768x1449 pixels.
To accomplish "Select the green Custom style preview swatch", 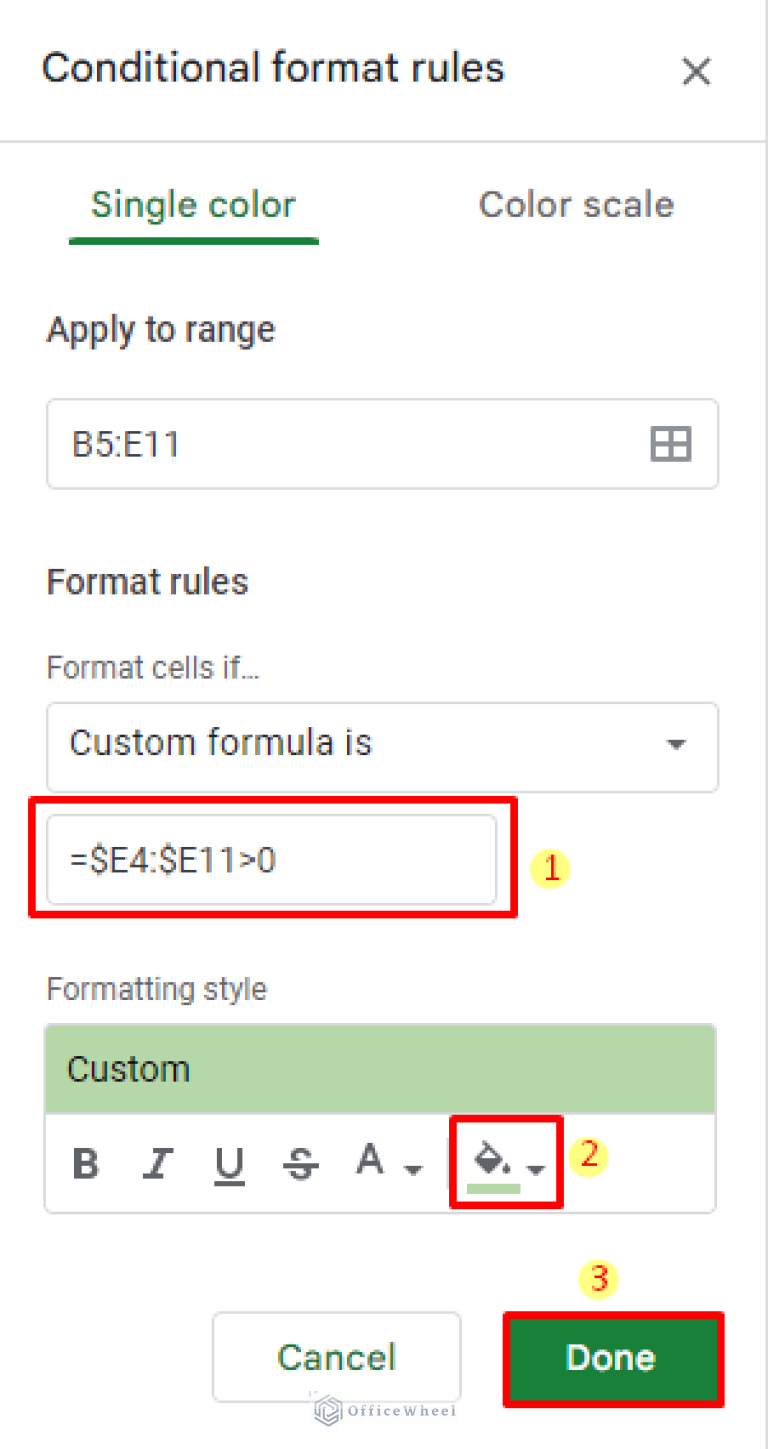I will pyautogui.click(x=380, y=1068).
